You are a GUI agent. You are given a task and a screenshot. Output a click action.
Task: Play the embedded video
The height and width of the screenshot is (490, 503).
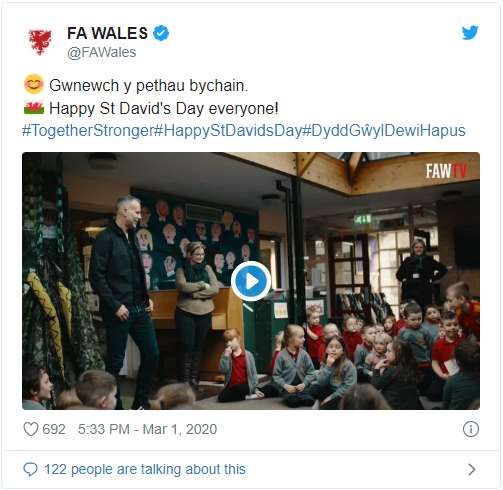pyautogui.click(x=251, y=281)
